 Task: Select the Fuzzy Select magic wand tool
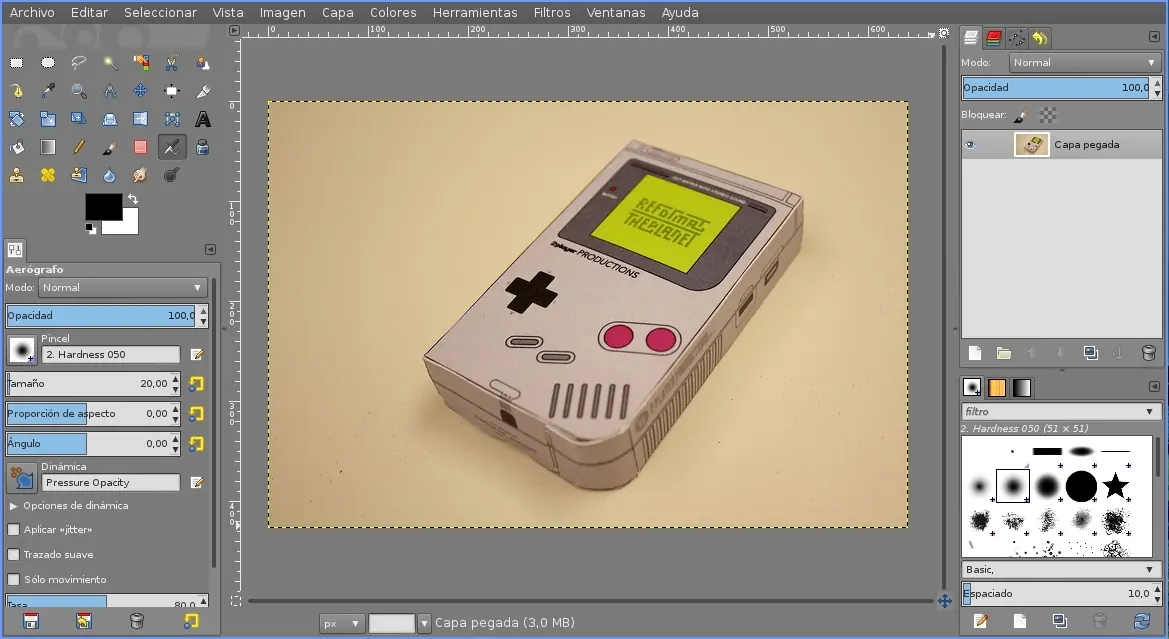click(110, 63)
